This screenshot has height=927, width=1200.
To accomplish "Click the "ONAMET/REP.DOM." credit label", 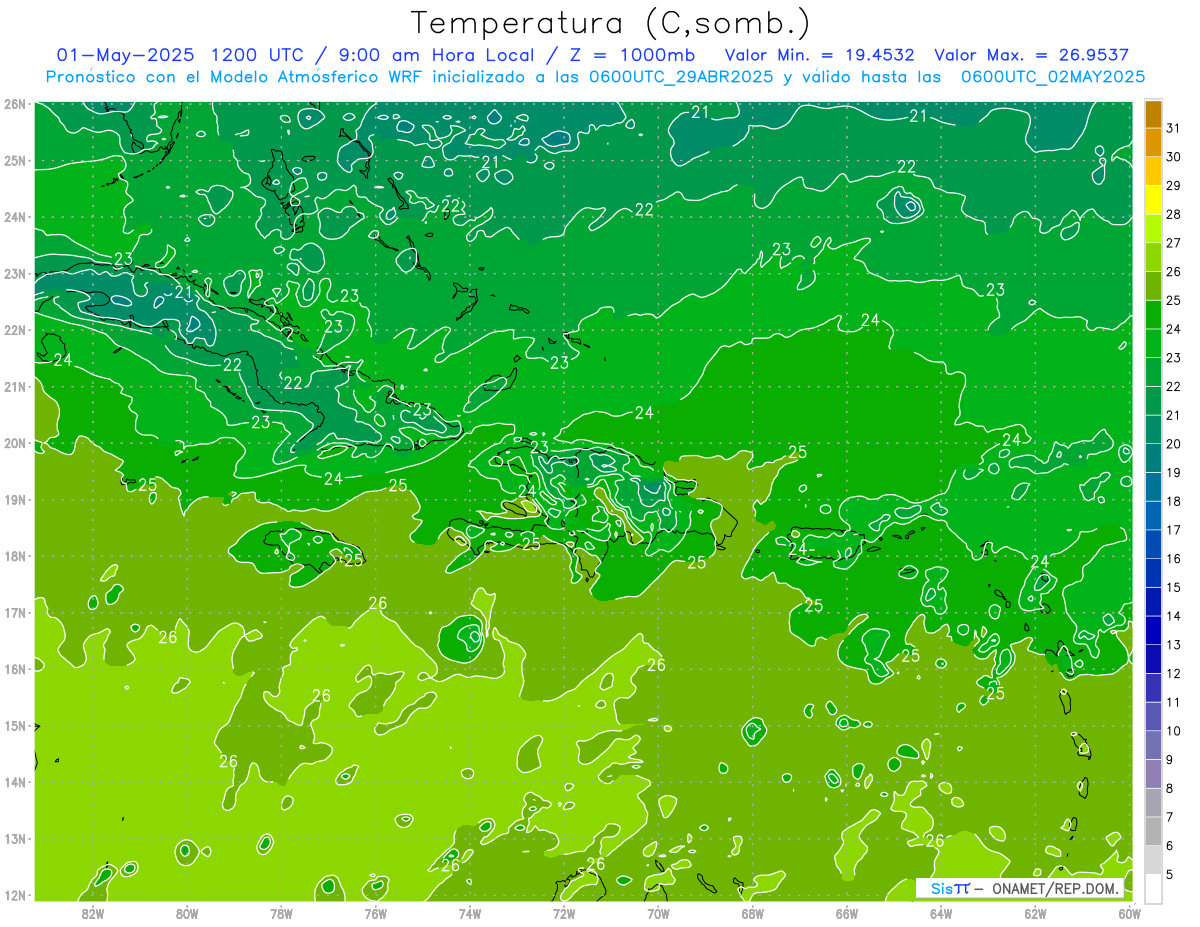I will (x=1054, y=888).
